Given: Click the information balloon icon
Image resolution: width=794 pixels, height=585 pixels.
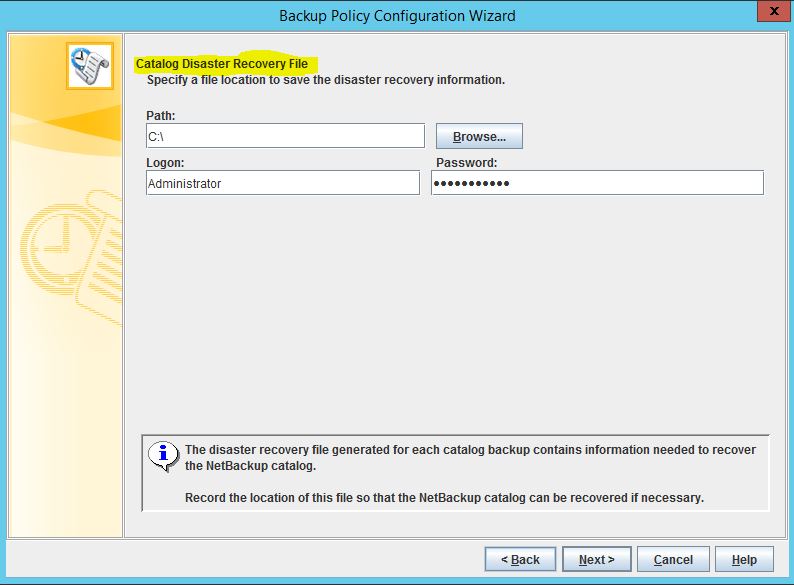Looking at the screenshot, I should pos(163,455).
